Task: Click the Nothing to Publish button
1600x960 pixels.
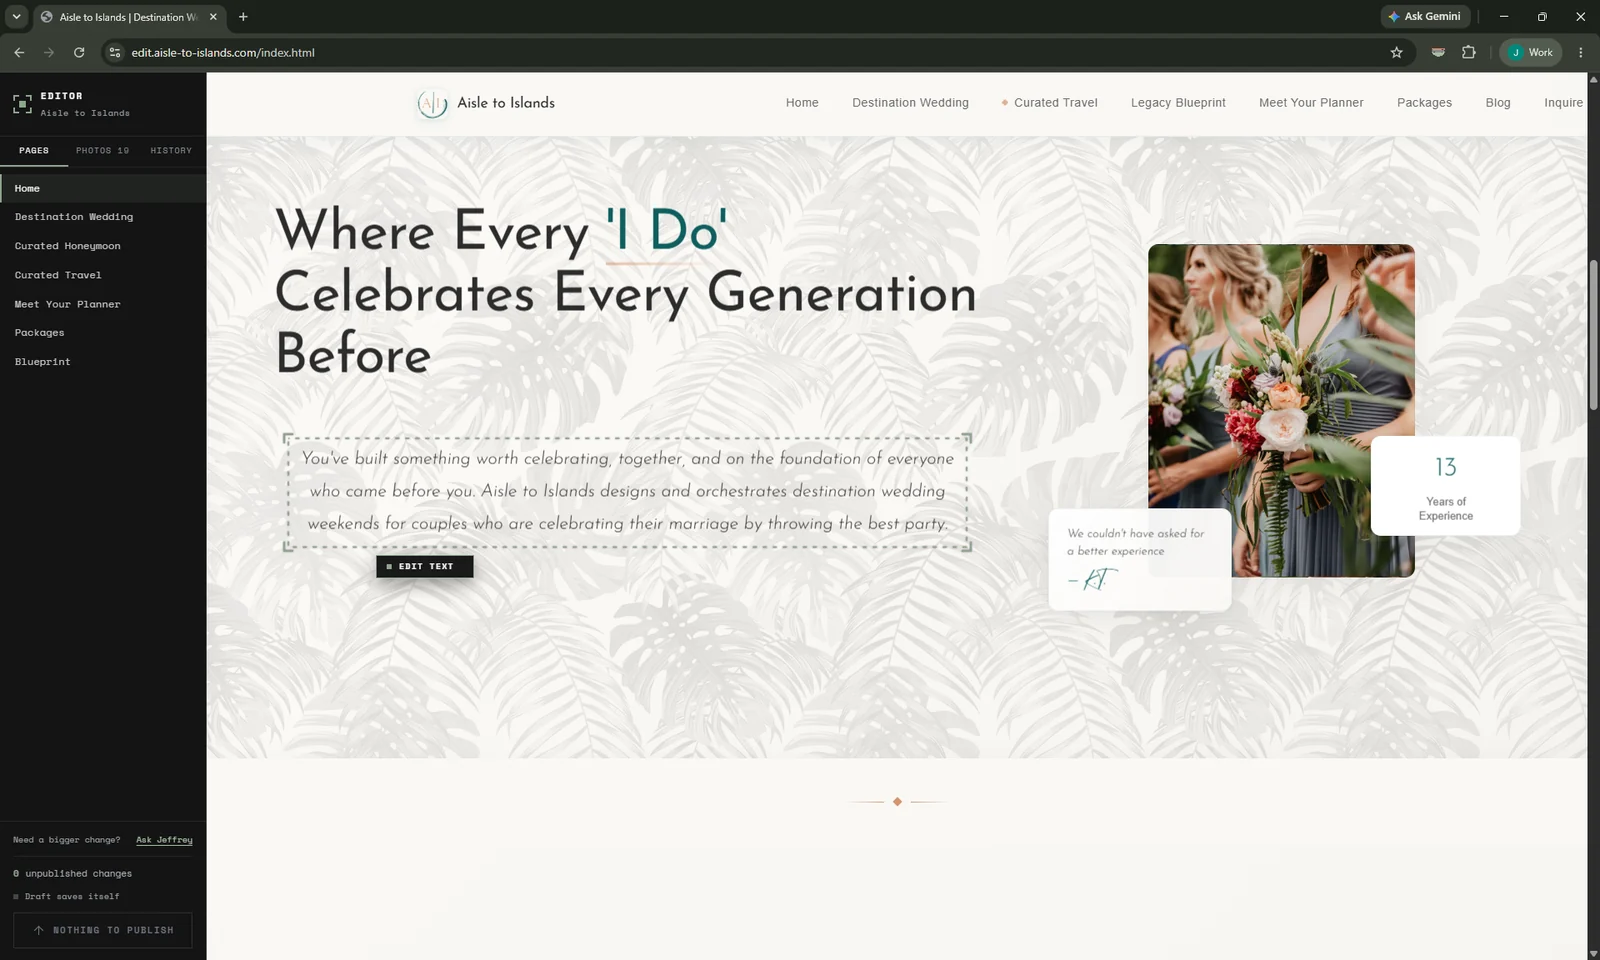Action: click(x=103, y=930)
